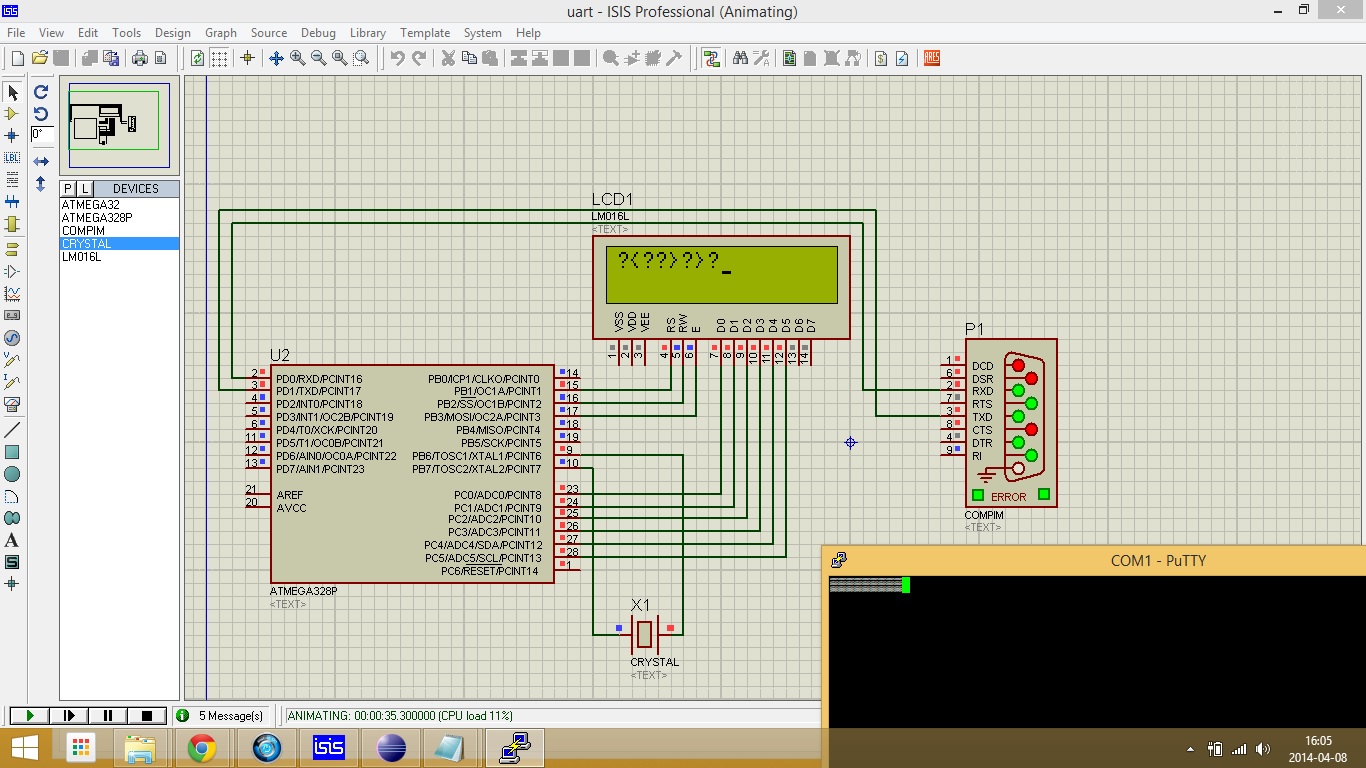Pause the running simulation
1366x768 pixels.
point(108,716)
